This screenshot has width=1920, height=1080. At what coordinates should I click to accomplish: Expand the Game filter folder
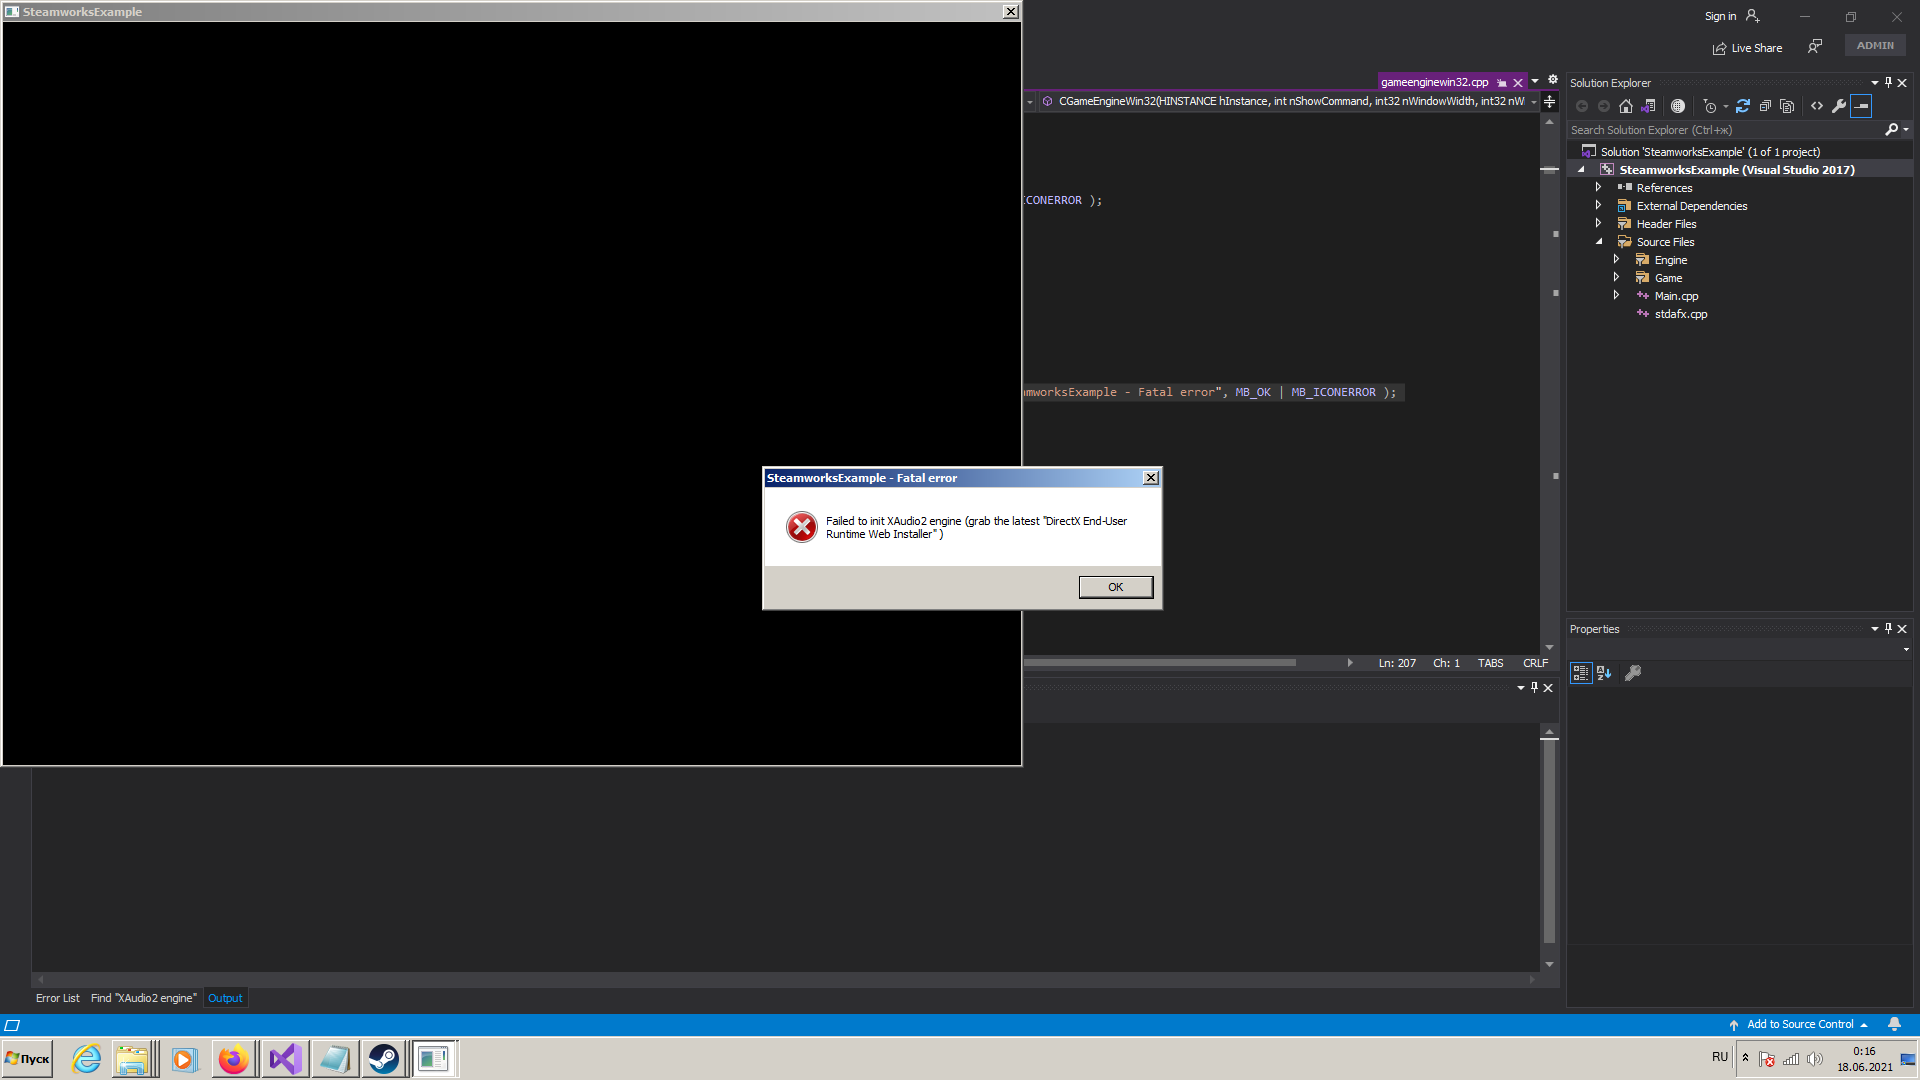point(1616,278)
